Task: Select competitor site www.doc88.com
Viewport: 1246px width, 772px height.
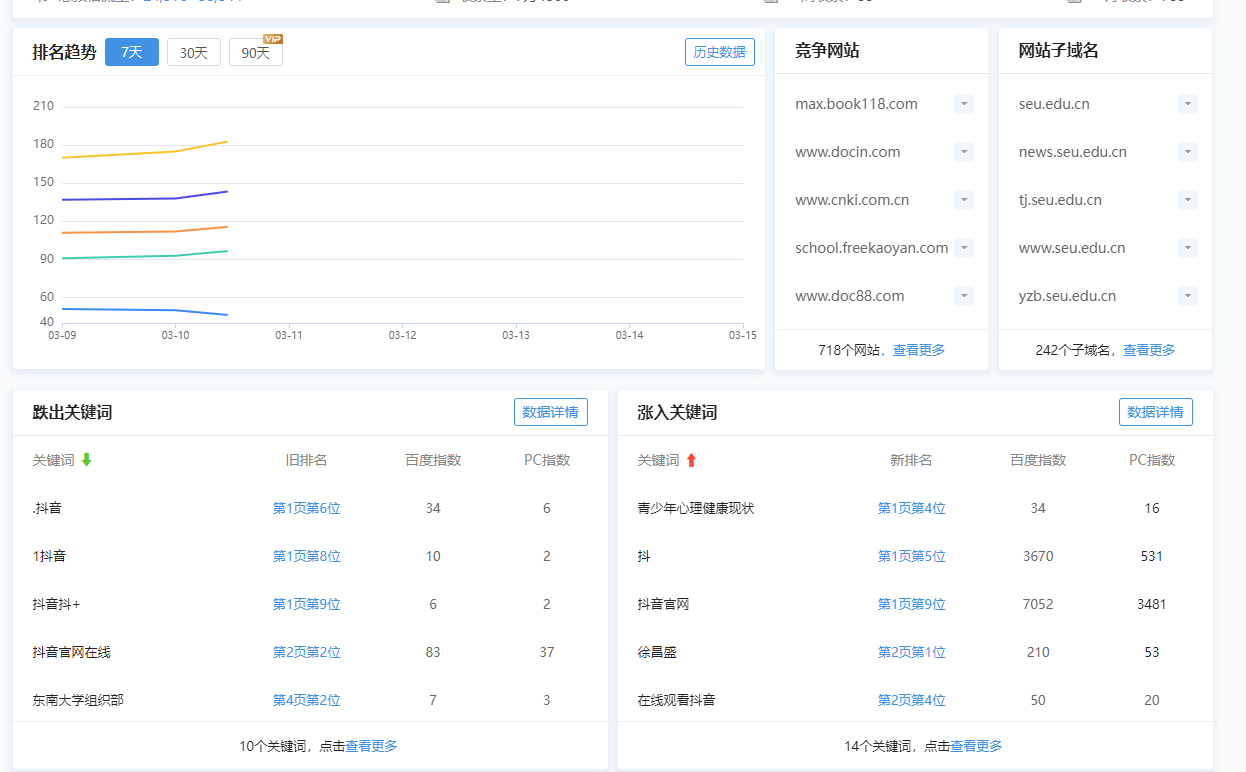Action: tap(850, 296)
